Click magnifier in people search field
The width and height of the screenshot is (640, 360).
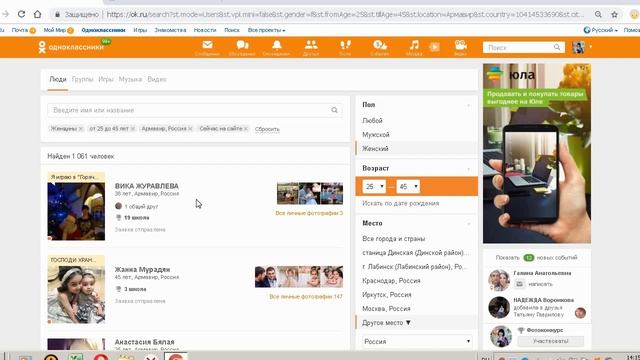(334, 110)
